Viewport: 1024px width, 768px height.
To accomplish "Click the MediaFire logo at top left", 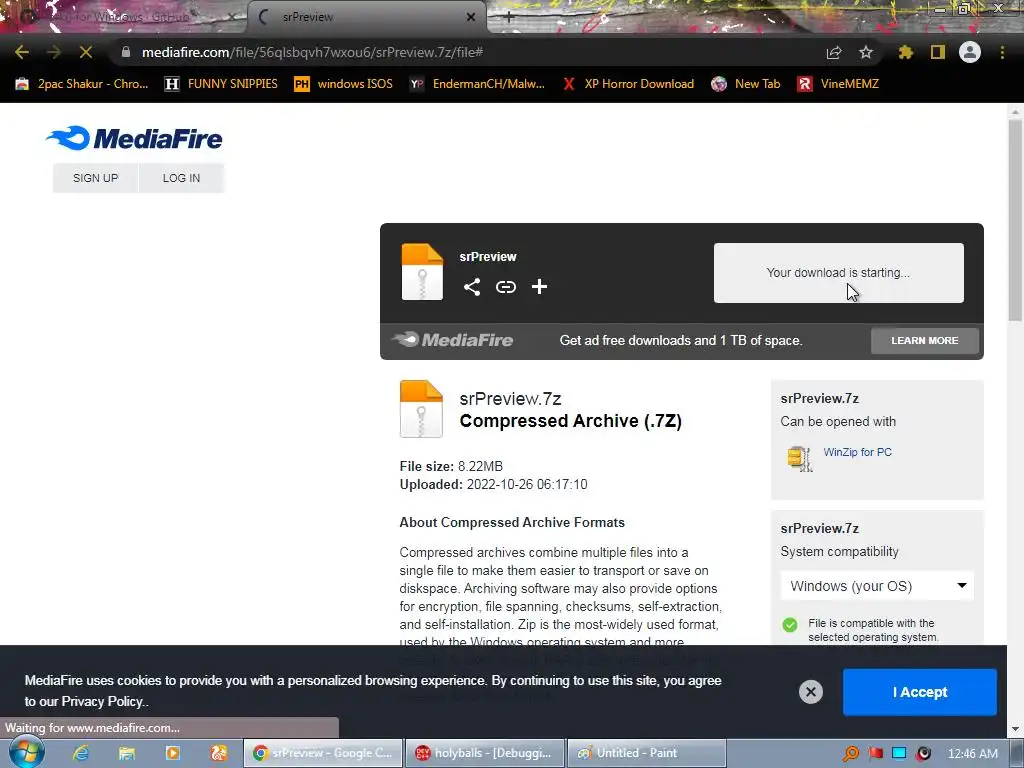I will [x=135, y=138].
